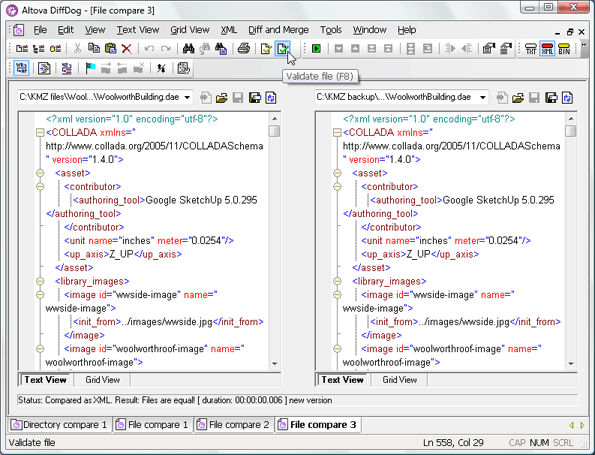Image resolution: width=595 pixels, height=455 pixels.
Task: Select the left pane Text View tab
Action: pos(45,380)
